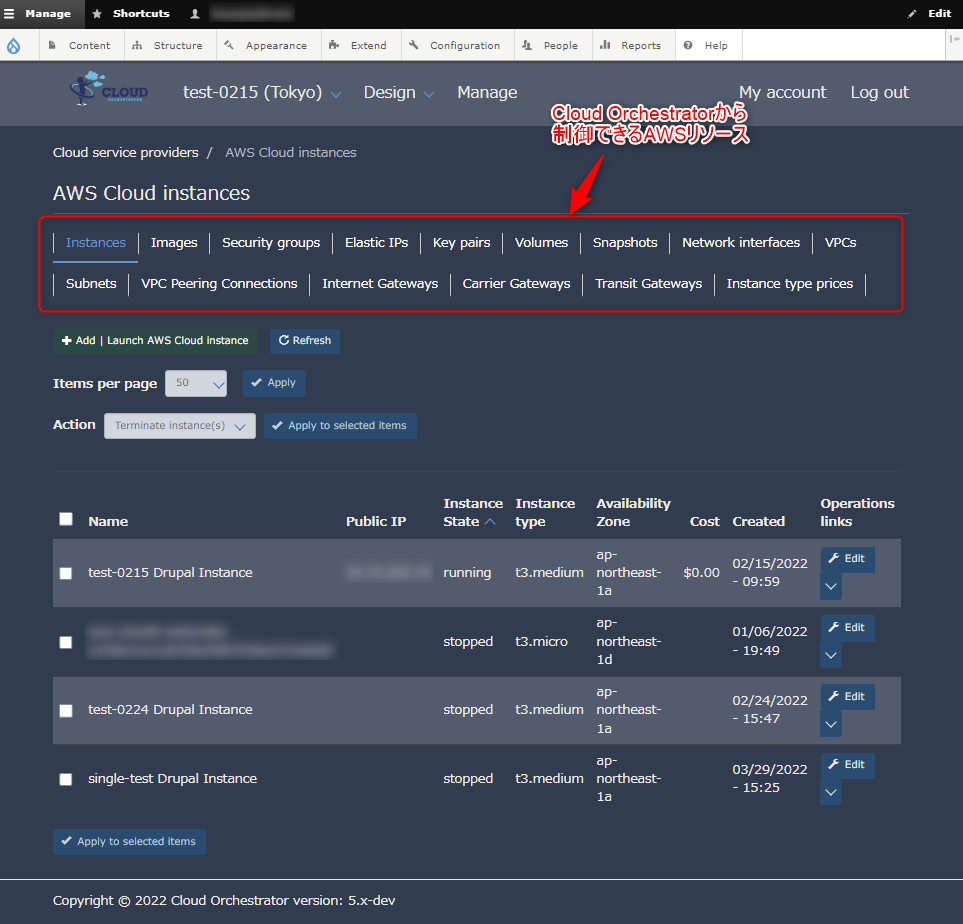Click Apply to selected items beside Action
This screenshot has width=963, height=924.
coord(340,426)
